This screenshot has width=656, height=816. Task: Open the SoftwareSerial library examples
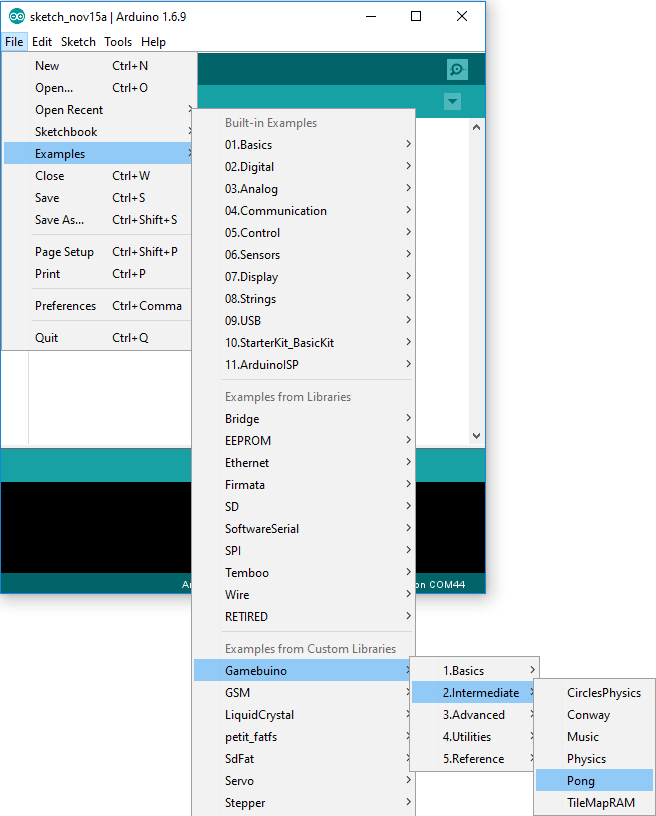(x=304, y=529)
